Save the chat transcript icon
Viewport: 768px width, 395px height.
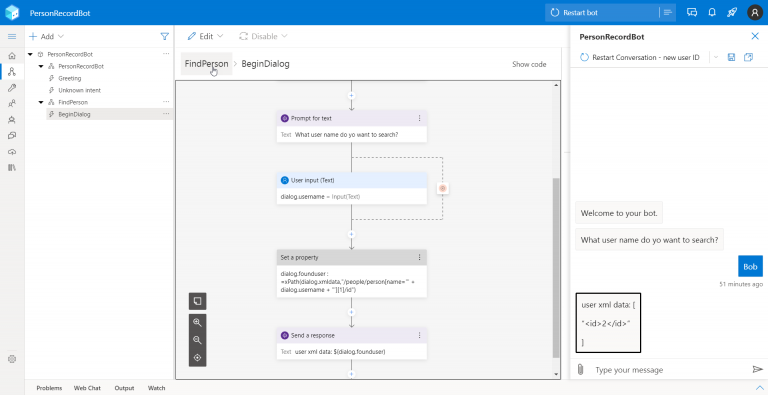(731, 57)
